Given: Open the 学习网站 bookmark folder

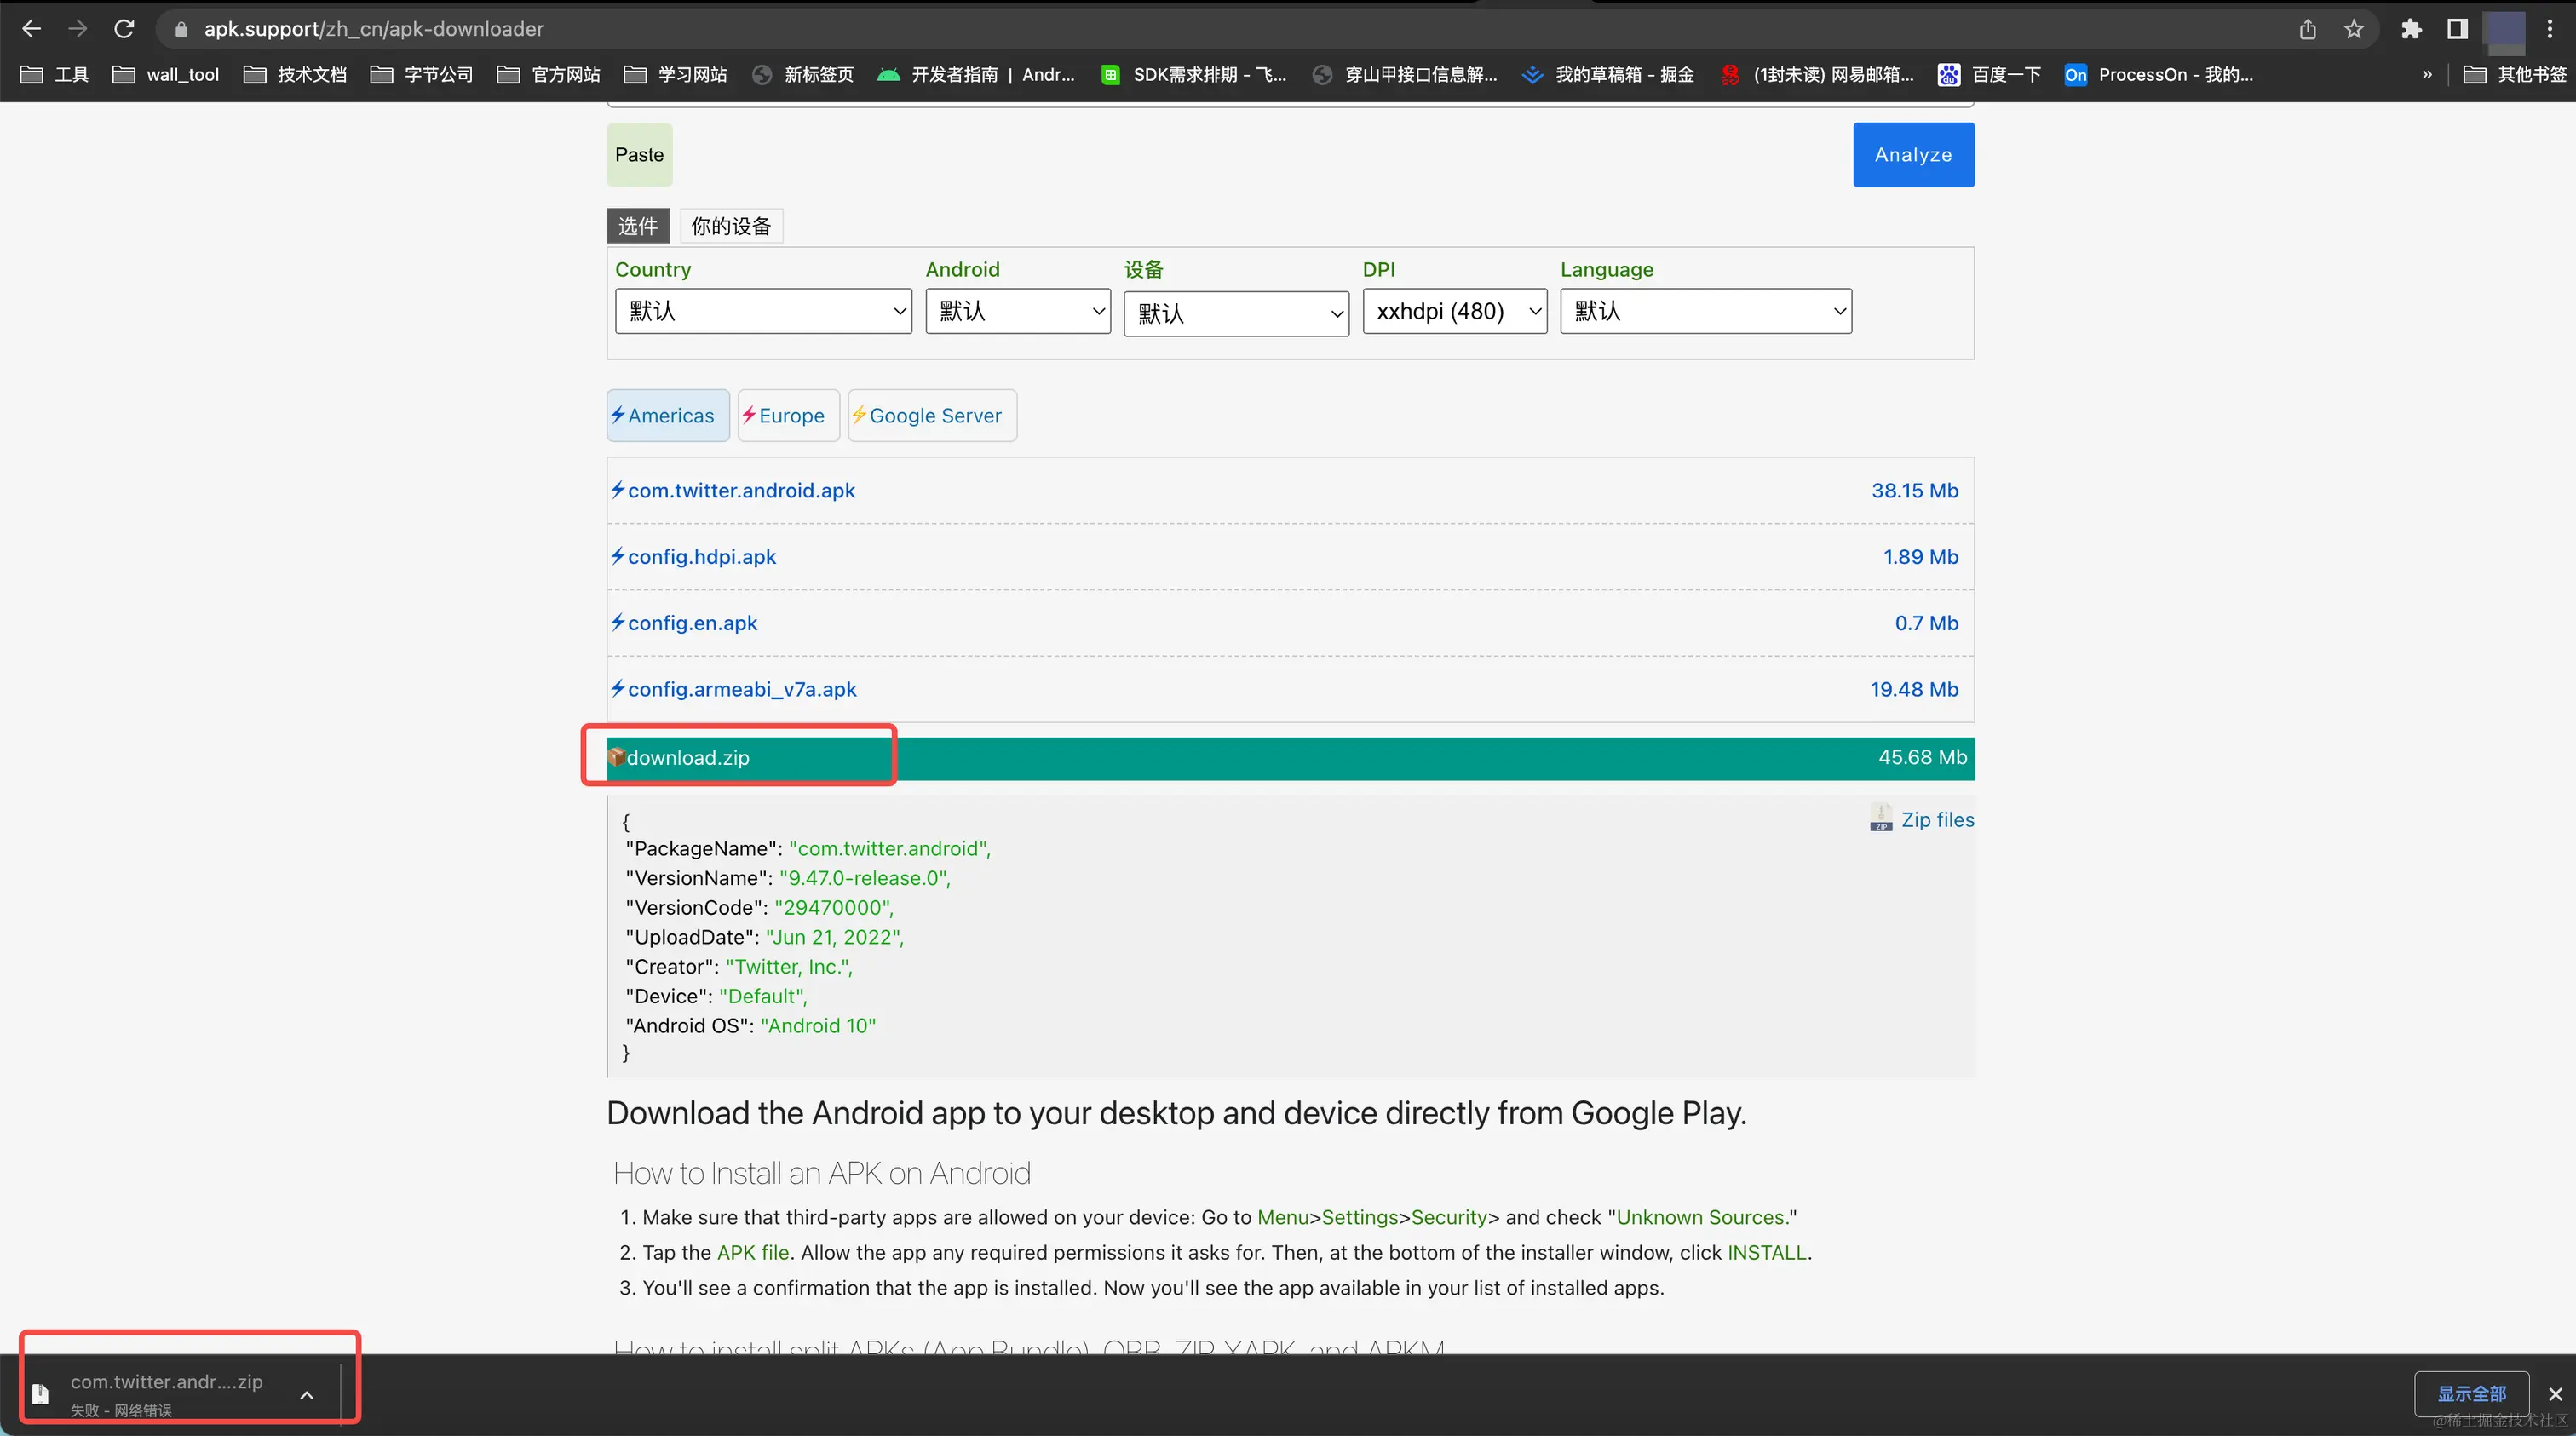Looking at the screenshot, I should coord(675,75).
